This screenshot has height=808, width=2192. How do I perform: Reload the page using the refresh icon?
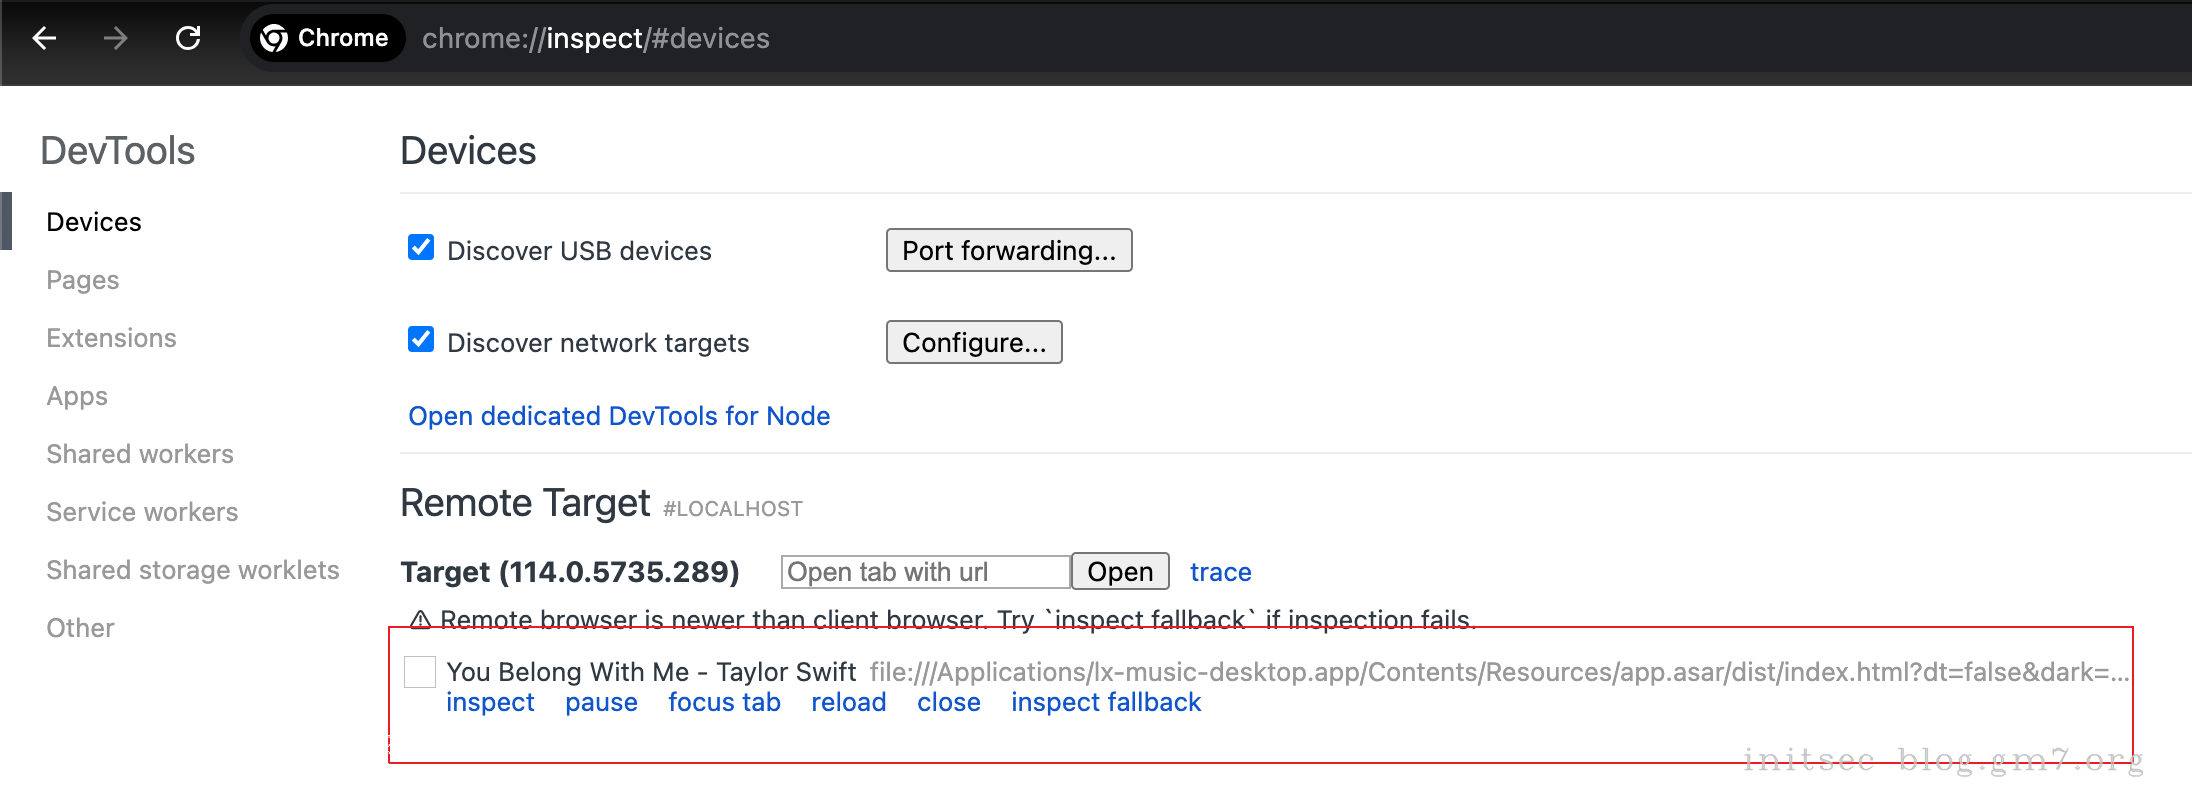point(188,38)
